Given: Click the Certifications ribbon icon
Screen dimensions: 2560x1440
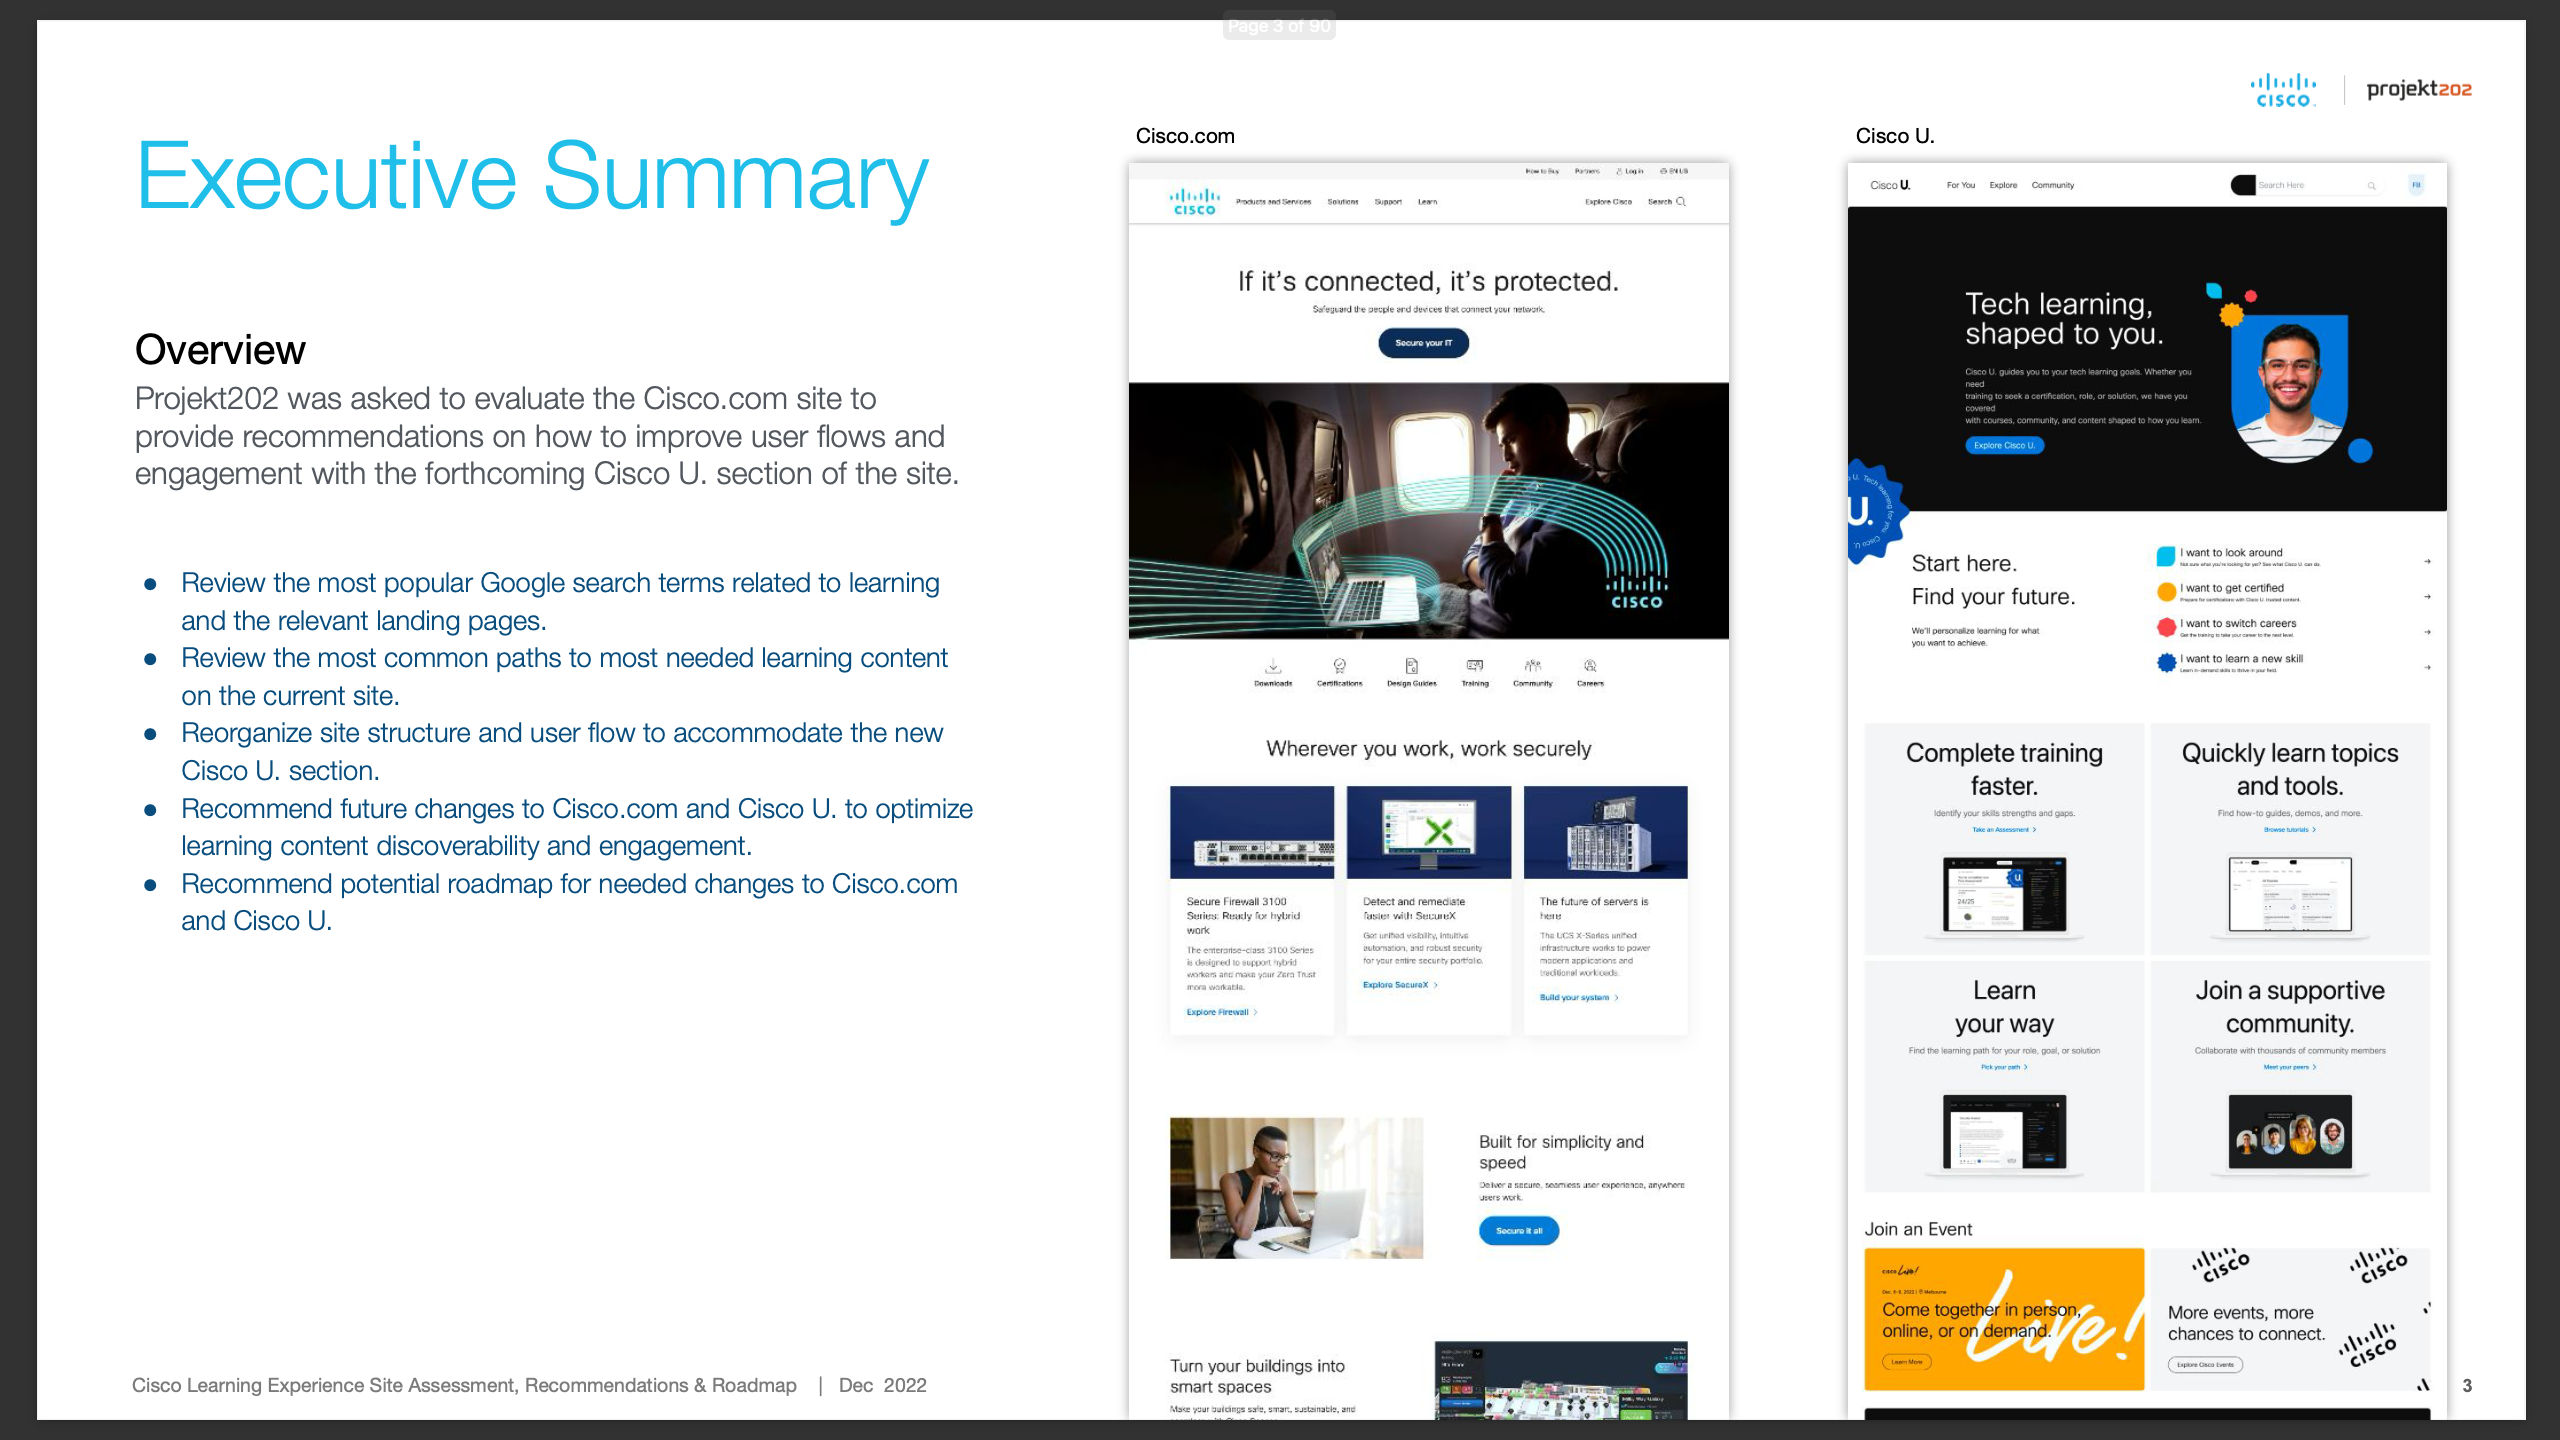Looking at the screenshot, I should coord(1339,666).
